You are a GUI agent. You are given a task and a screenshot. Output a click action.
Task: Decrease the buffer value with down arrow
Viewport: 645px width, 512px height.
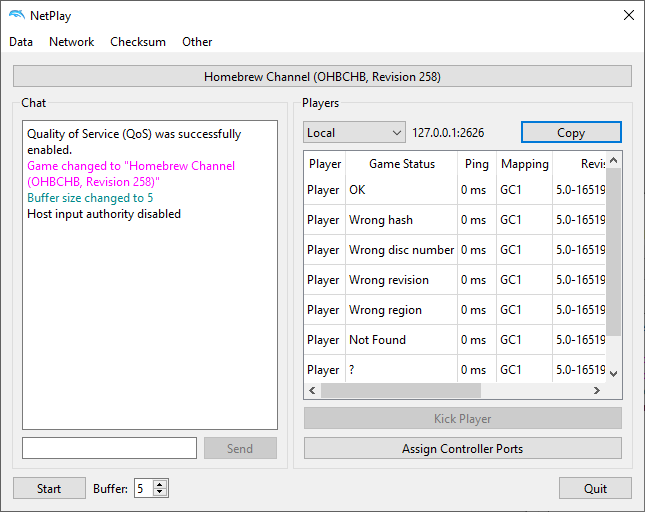coord(160,492)
